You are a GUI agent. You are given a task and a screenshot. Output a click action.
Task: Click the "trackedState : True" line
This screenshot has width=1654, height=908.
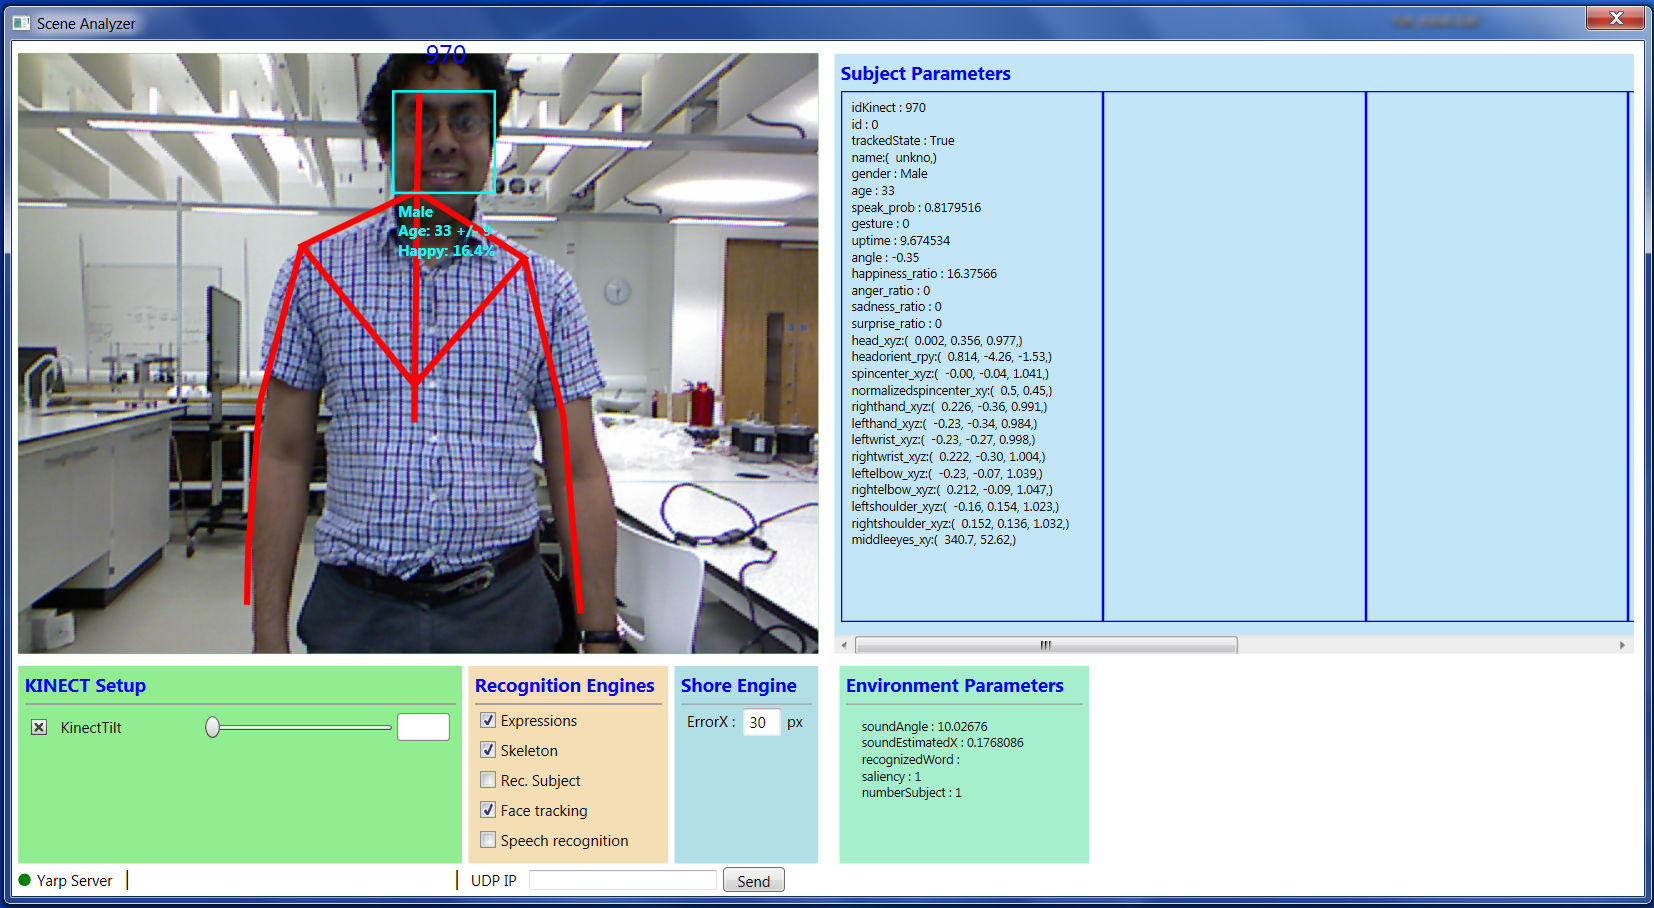[x=903, y=141]
